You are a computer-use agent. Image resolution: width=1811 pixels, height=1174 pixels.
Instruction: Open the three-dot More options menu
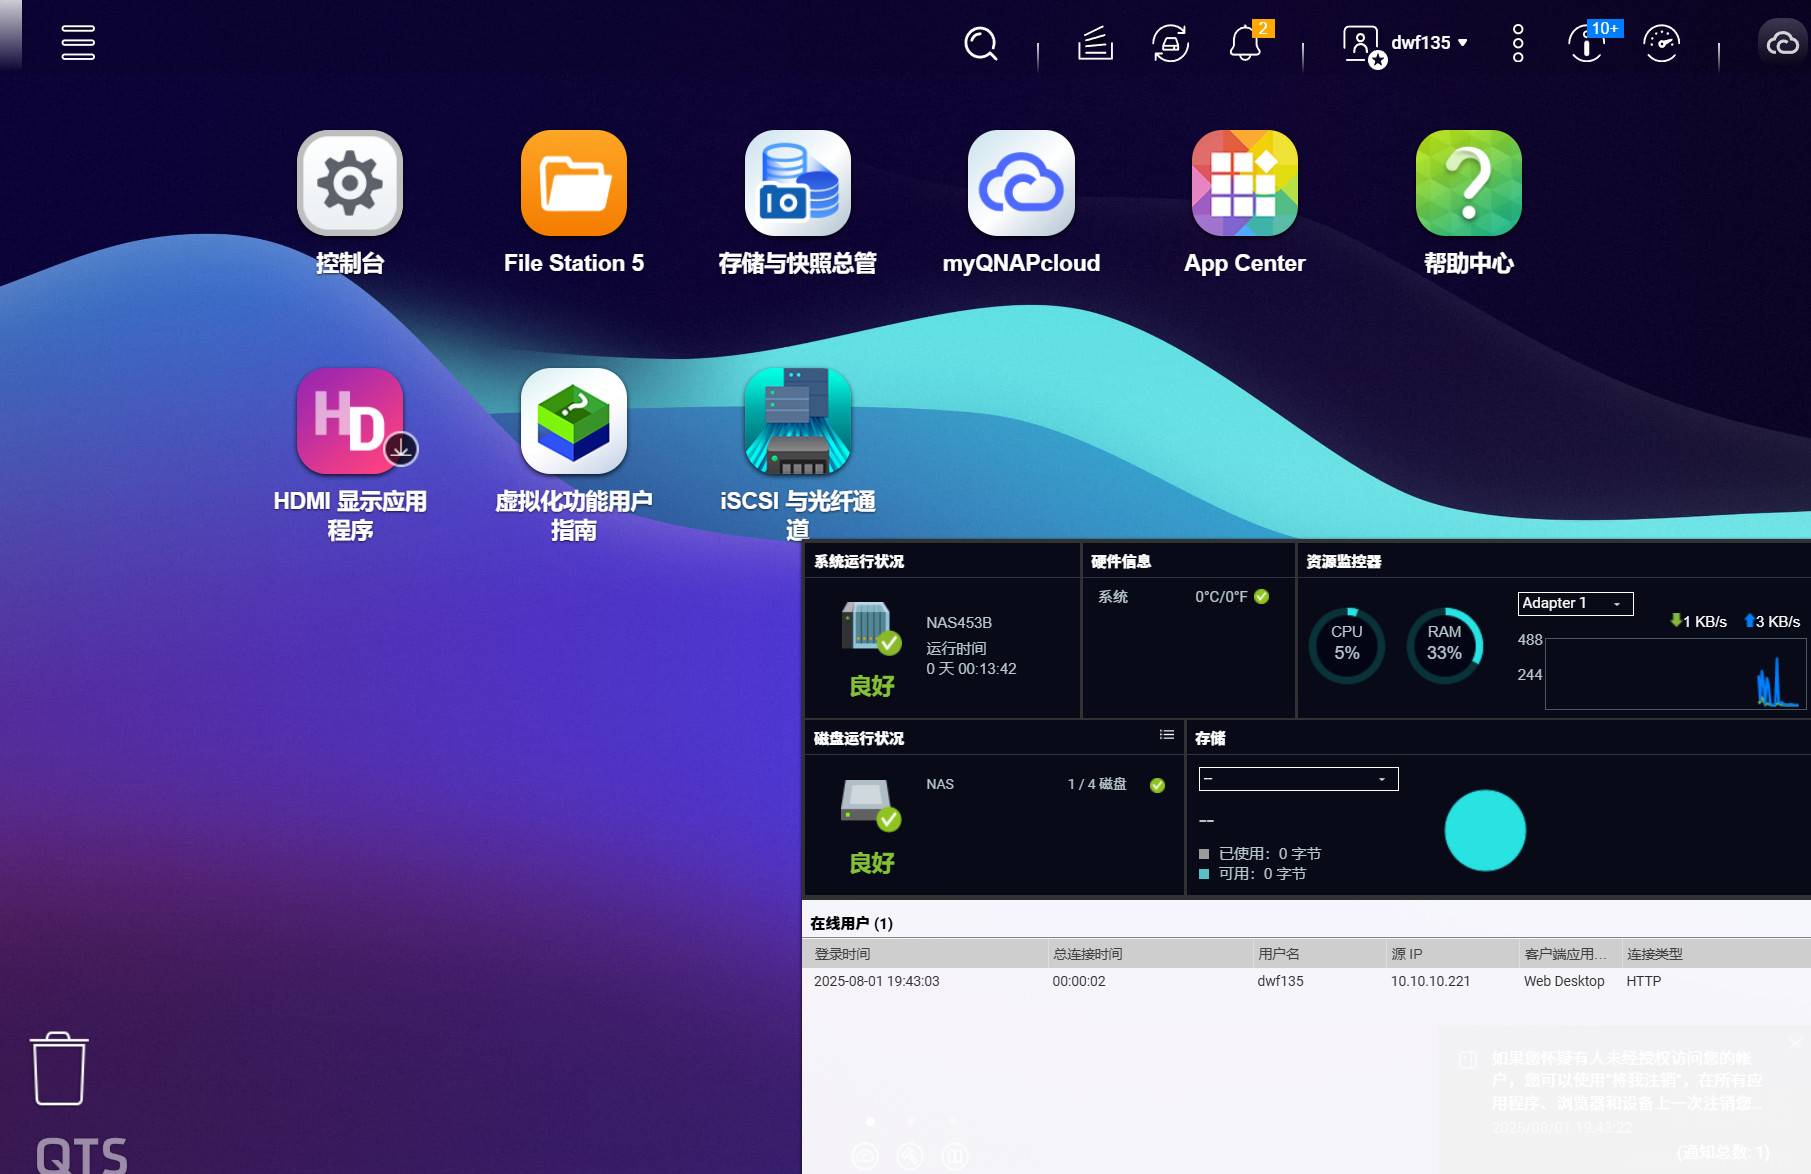pyautogui.click(x=1518, y=43)
